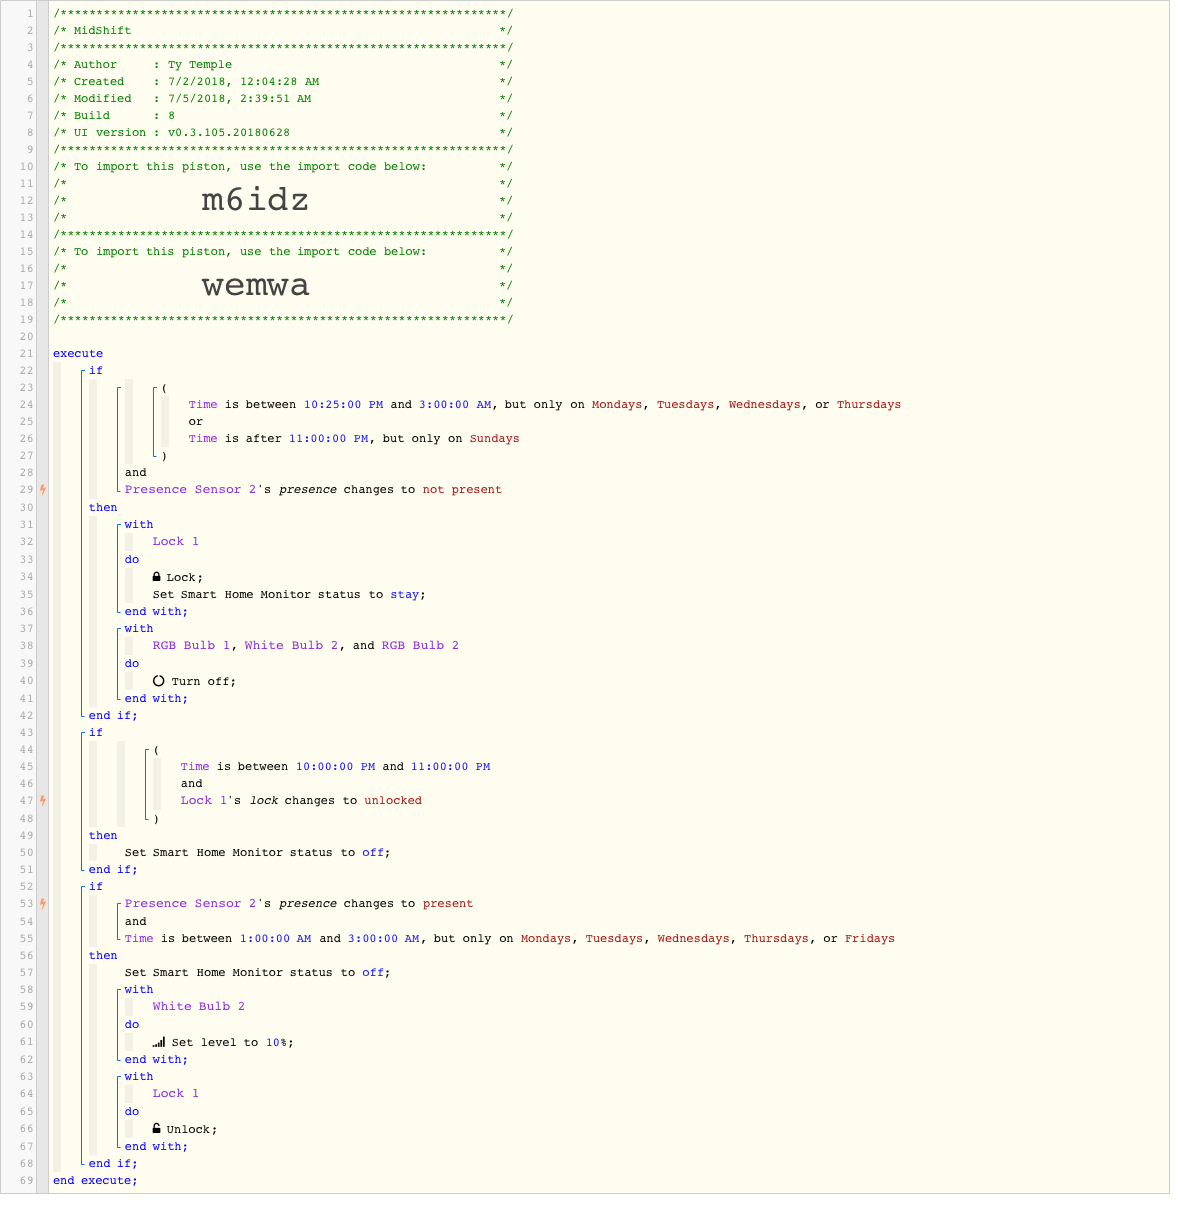
Task: Click Set Smart Home Monitor off on line 50
Action: [257, 853]
